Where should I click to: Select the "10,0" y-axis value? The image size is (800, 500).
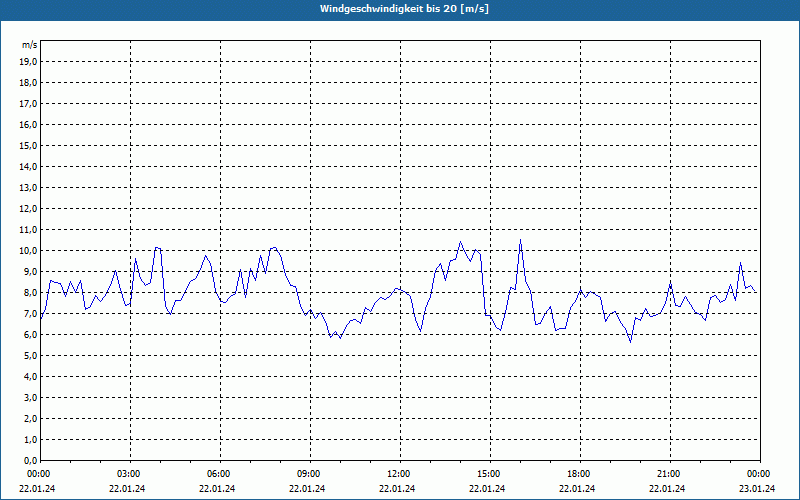[x=29, y=251]
